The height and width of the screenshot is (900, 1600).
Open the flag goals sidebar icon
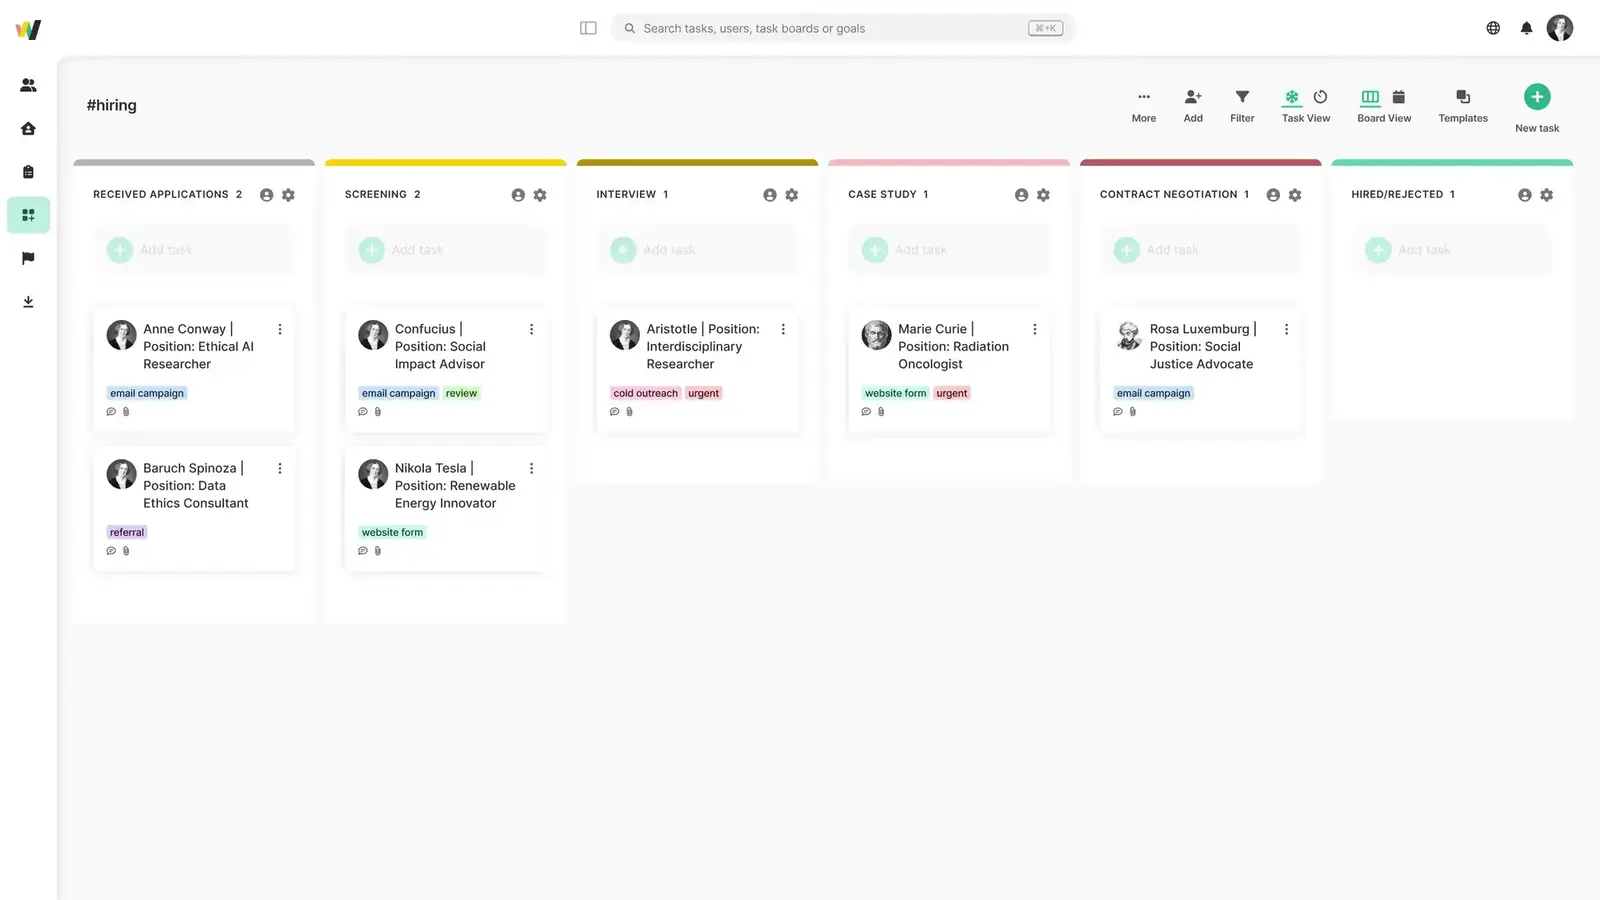[x=28, y=258]
